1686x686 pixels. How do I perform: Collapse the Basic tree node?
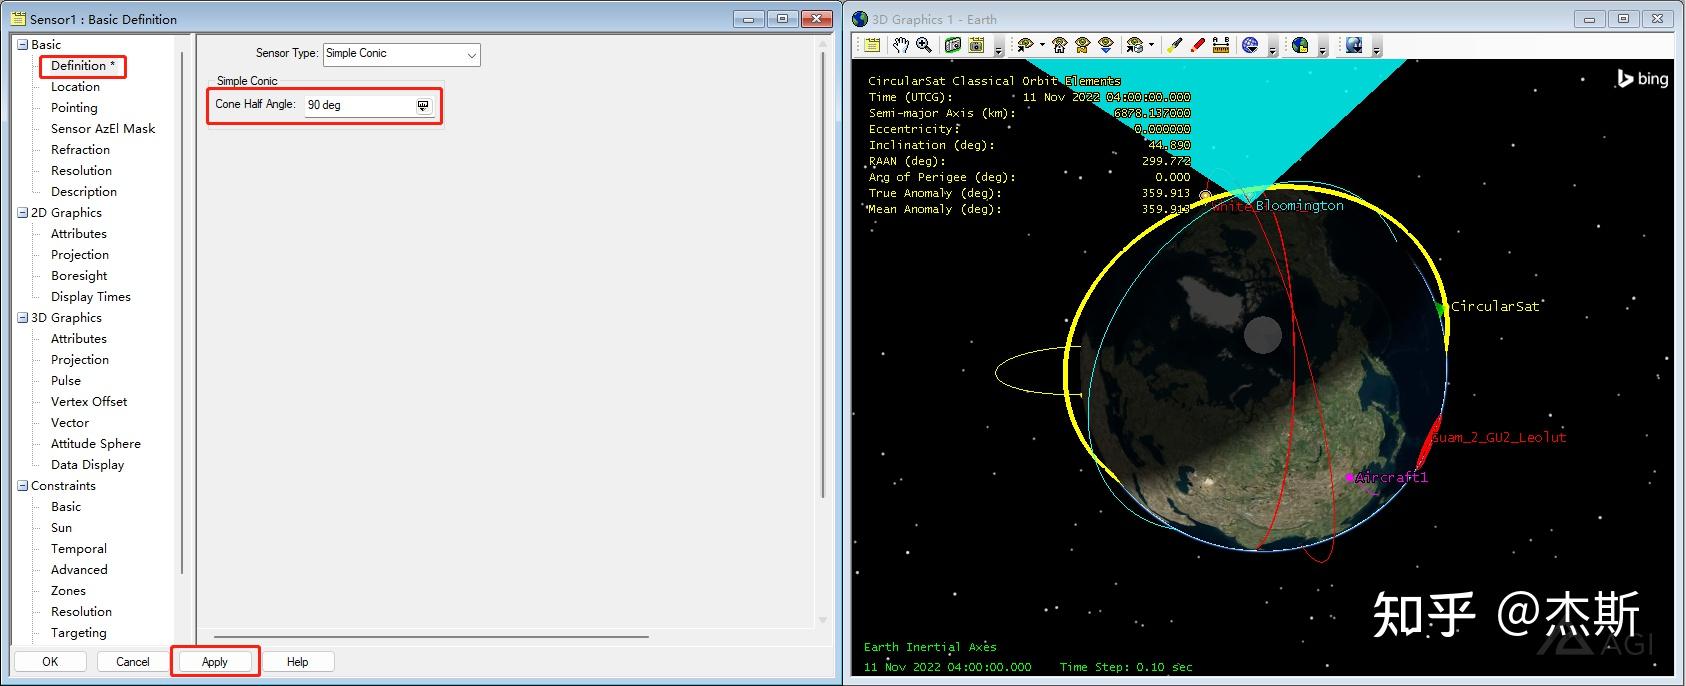[22, 44]
